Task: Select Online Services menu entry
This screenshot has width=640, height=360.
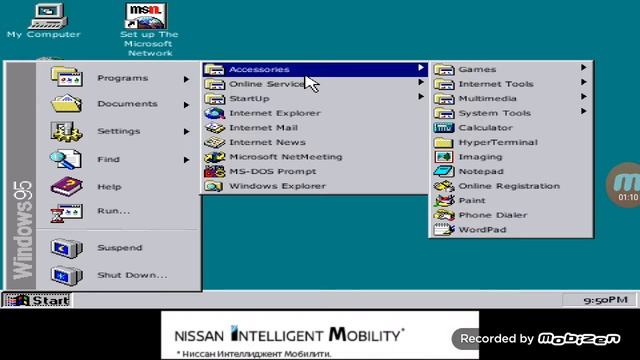Action: (315, 84)
